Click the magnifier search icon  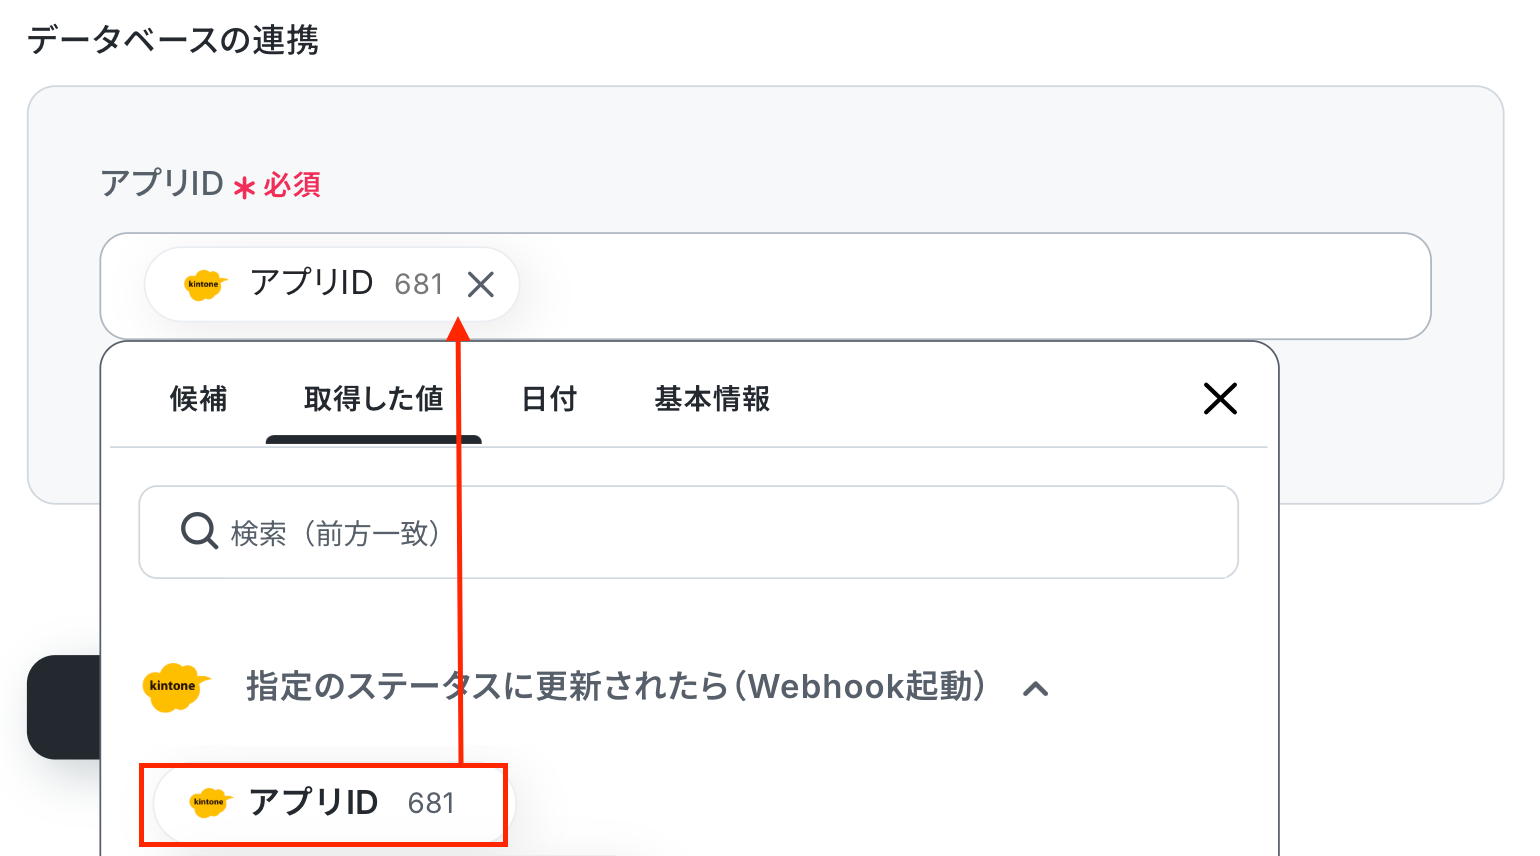point(199,531)
